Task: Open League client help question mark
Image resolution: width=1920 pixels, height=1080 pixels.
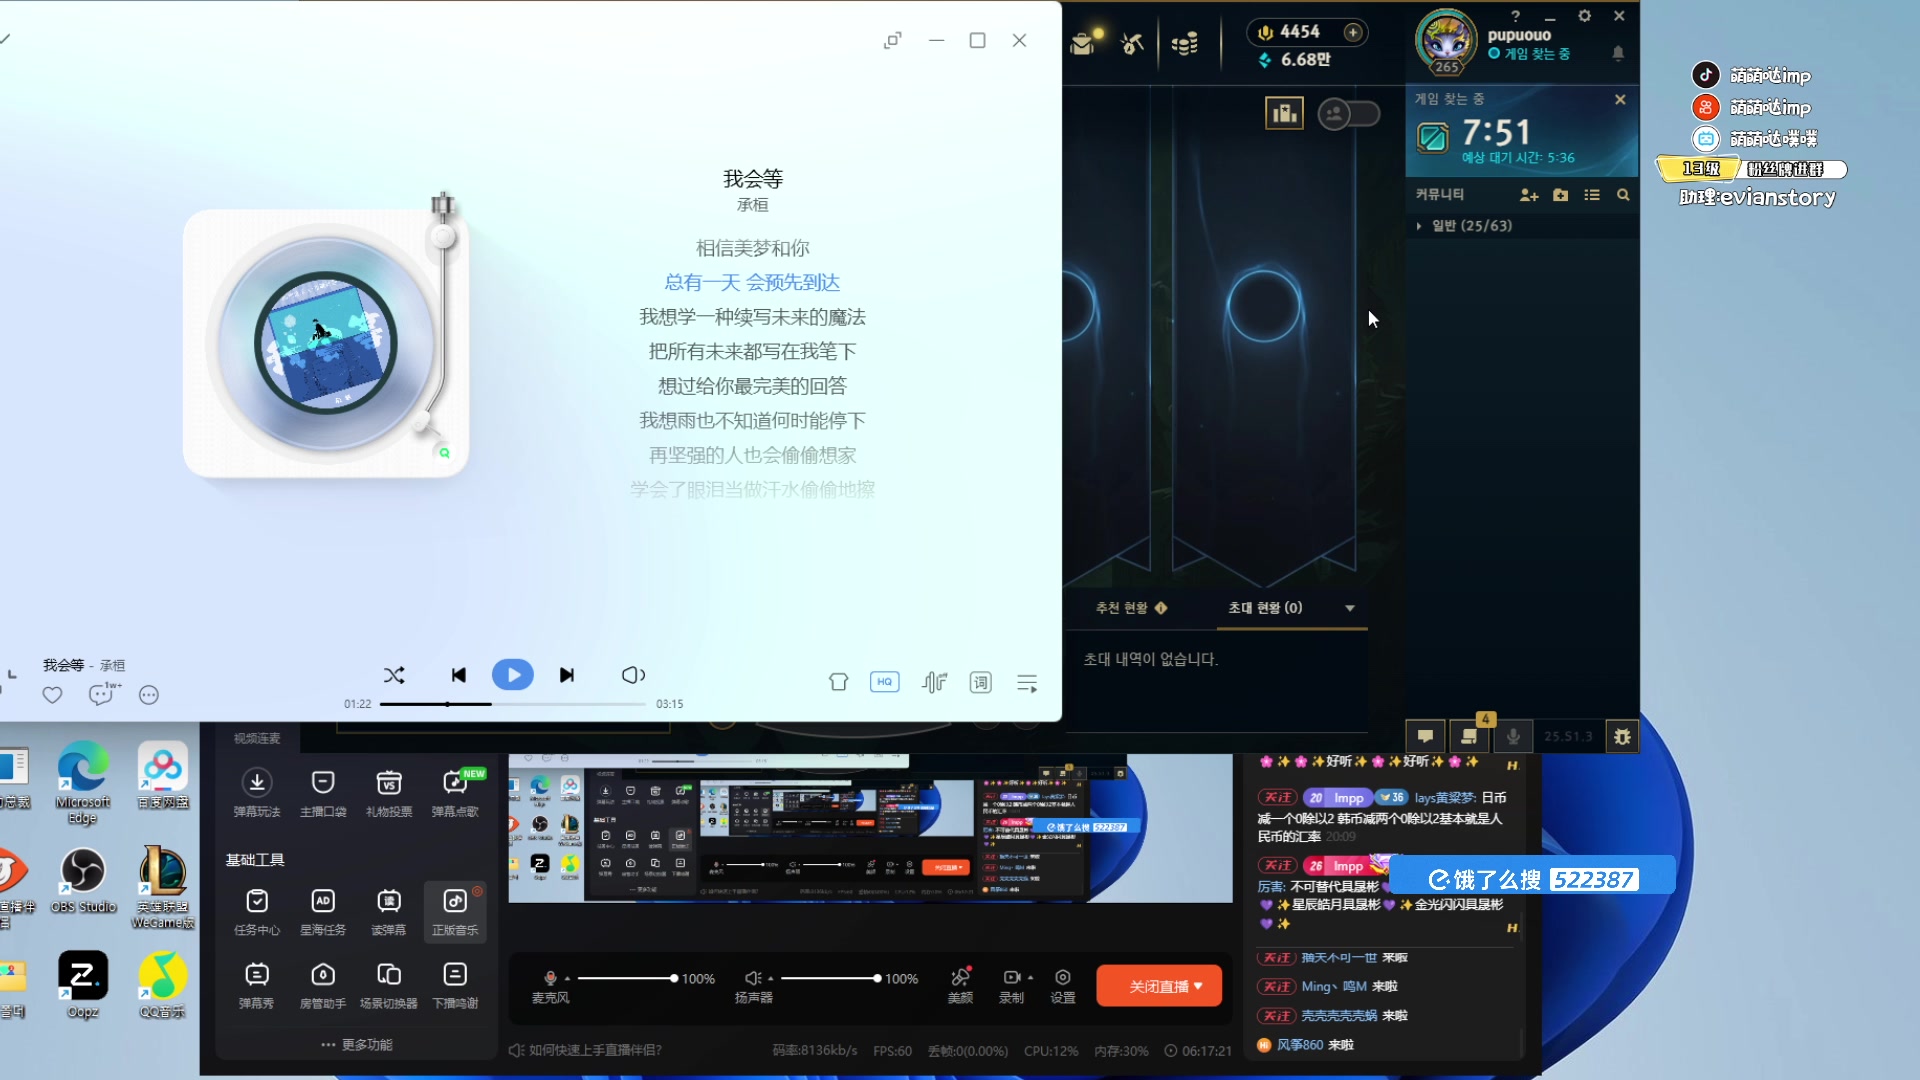Action: coord(1516,16)
